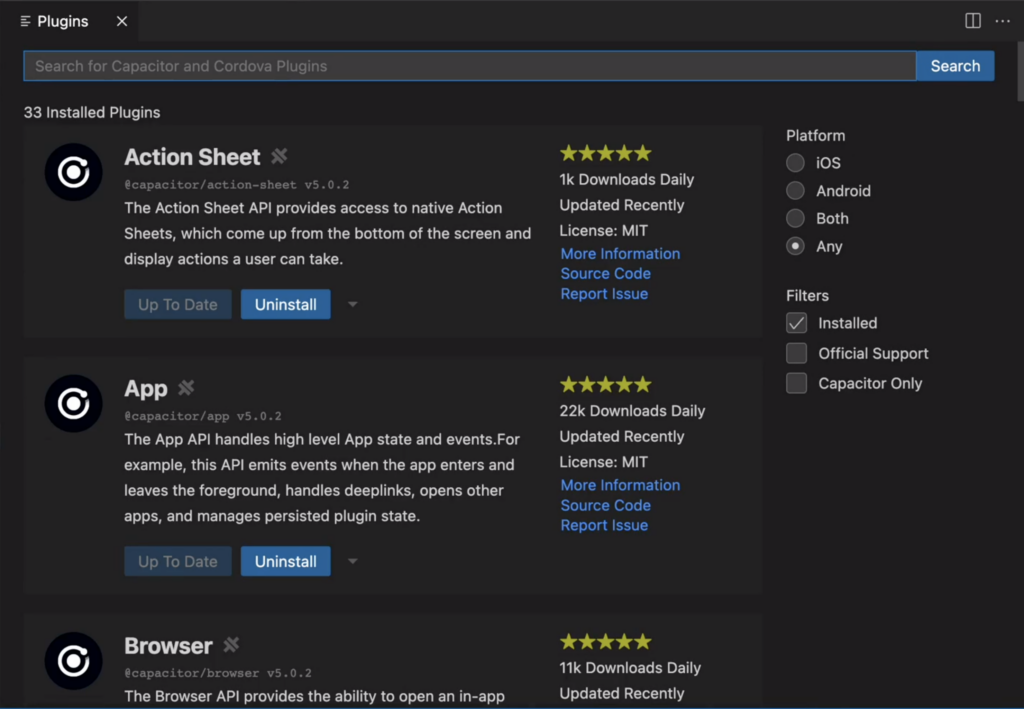The image size is (1024, 709).
Task: Open Source Code link for Action Sheet
Action: pyautogui.click(x=605, y=273)
